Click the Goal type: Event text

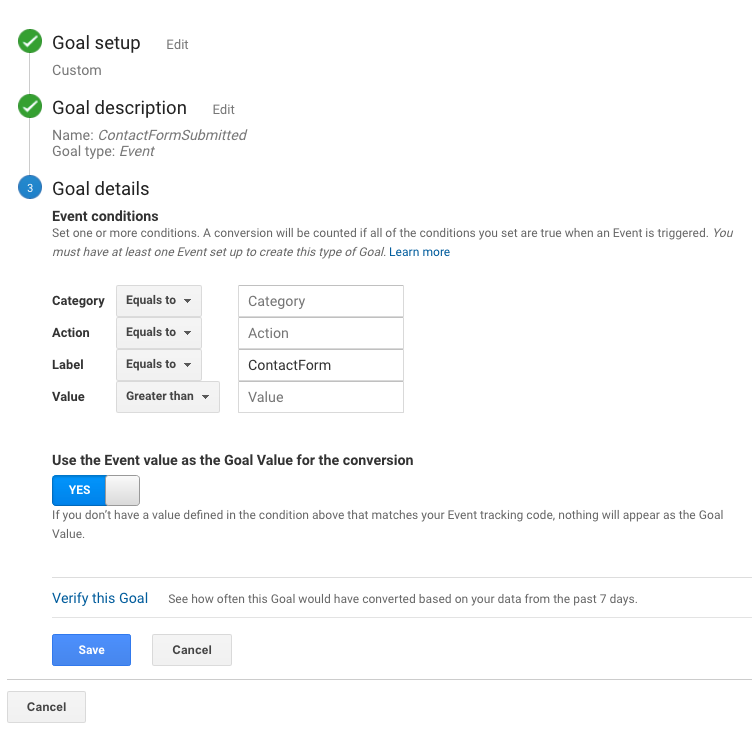pos(103,151)
